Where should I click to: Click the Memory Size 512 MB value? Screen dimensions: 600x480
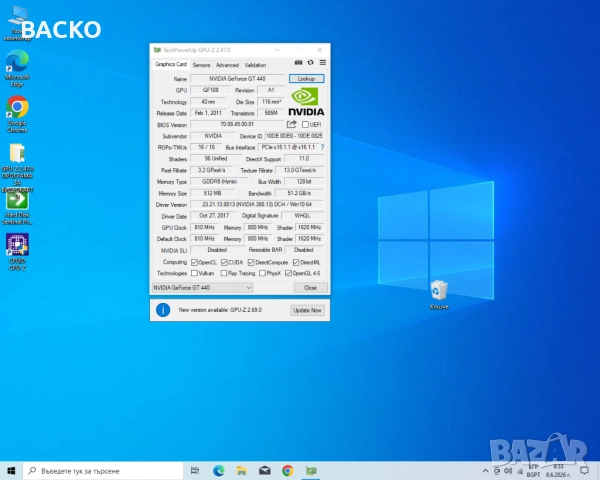pyautogui.click(x=212, y=193)
